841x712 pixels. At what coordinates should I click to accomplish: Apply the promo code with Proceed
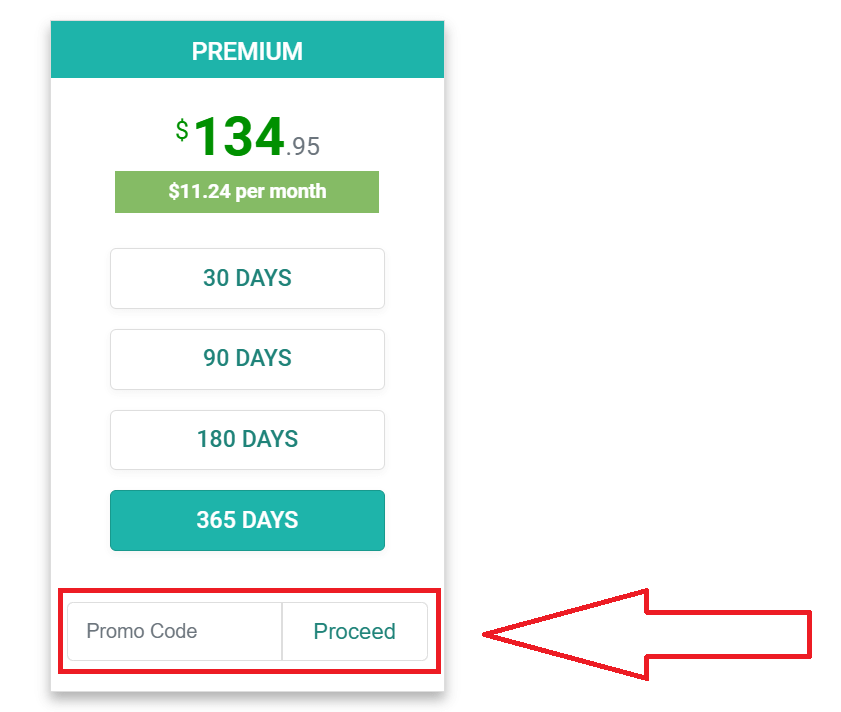(x=354, y=631)
